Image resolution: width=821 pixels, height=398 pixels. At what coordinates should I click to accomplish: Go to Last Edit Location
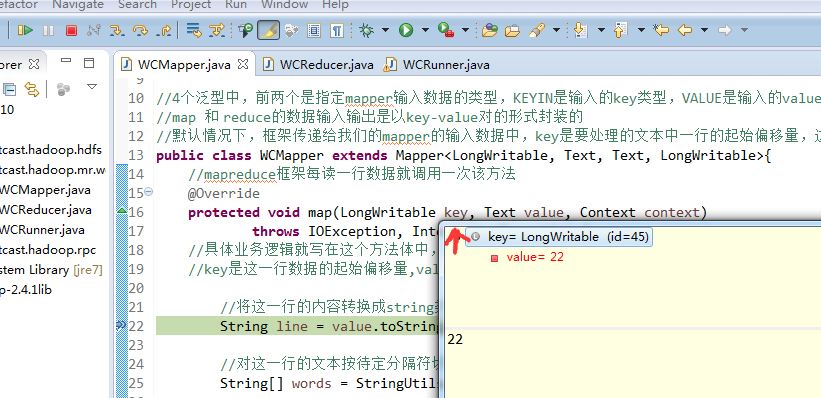(661, 30)
